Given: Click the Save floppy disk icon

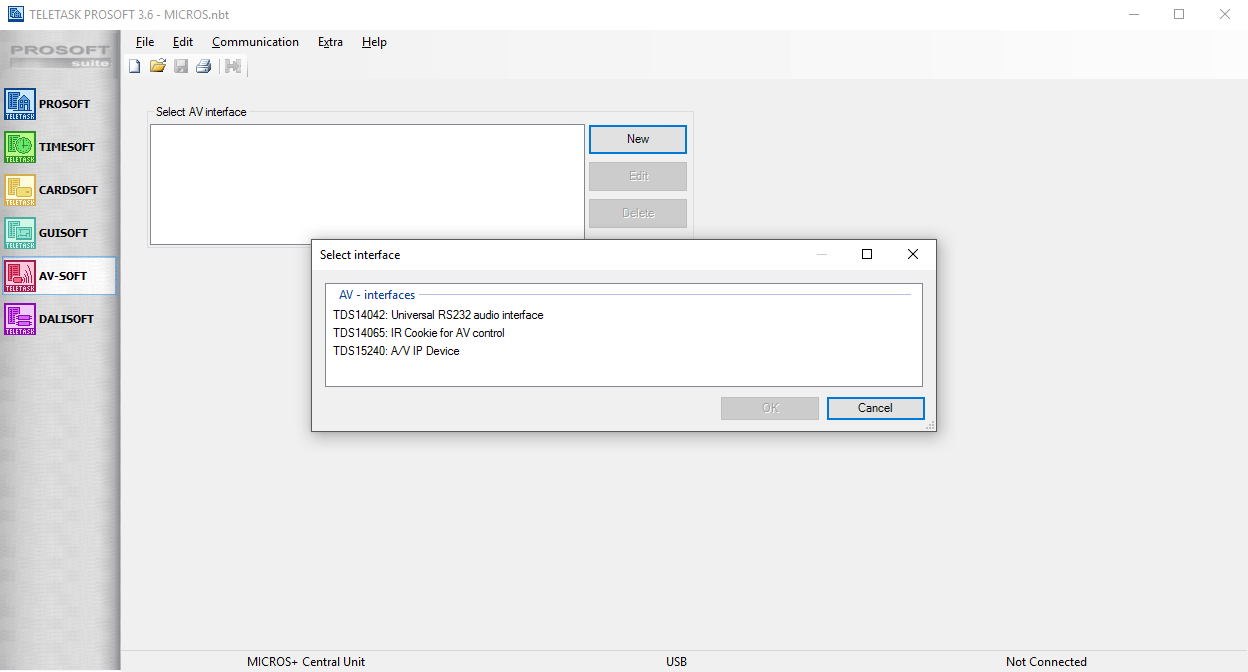Looking at the screenshot, I should [181, 67].
